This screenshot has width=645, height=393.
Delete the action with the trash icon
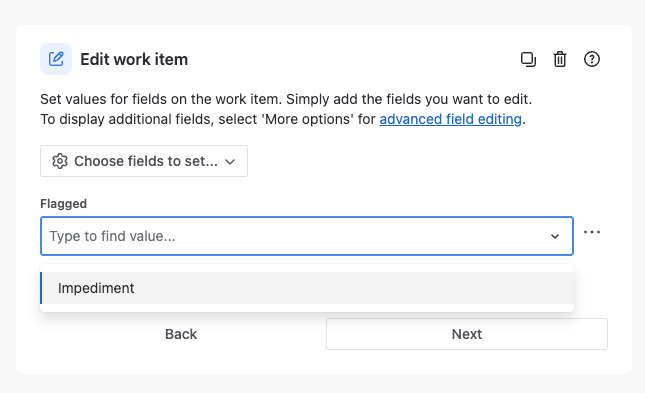[560, 59]
